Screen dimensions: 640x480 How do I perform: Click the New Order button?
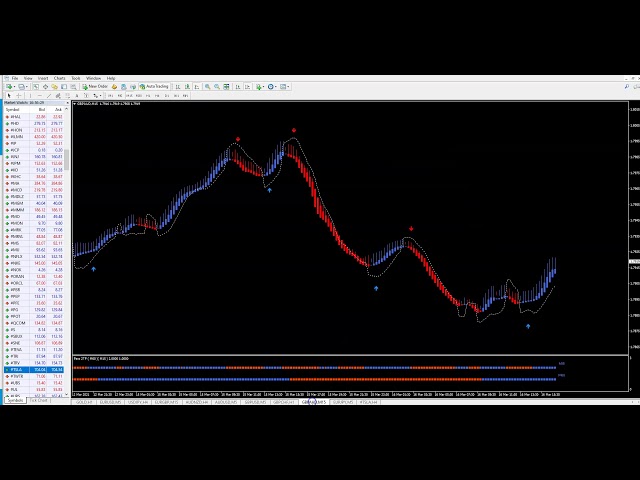[96, 87]
